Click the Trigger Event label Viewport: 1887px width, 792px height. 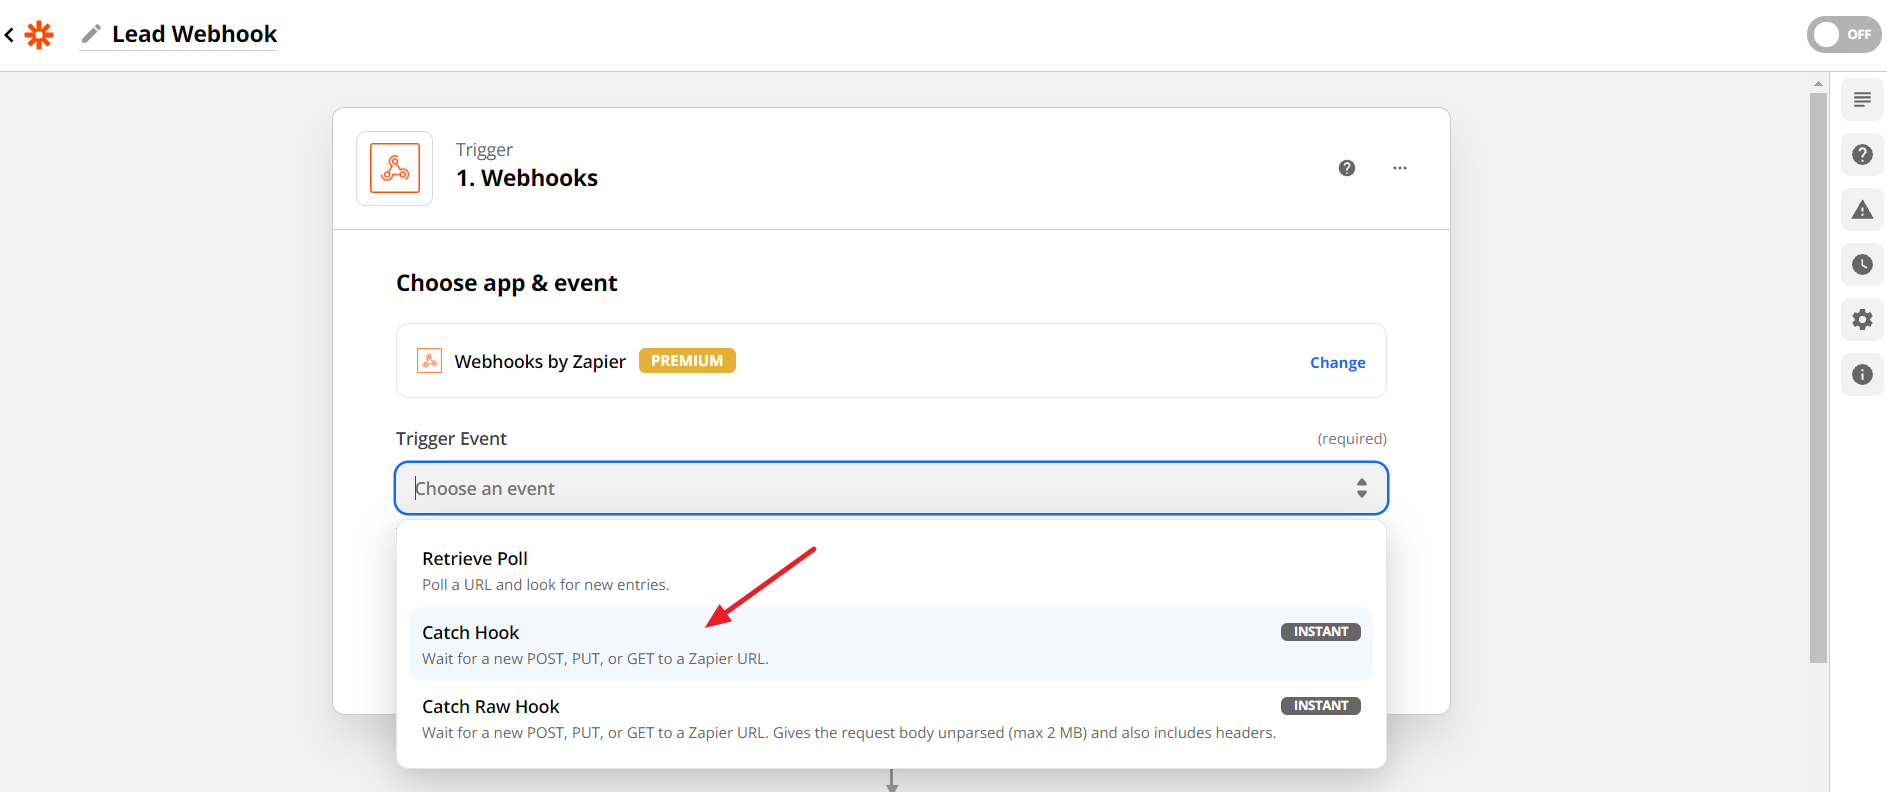tap(451, 438)
